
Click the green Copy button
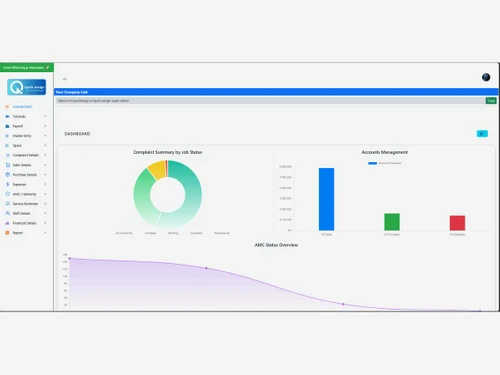point(491,101)
